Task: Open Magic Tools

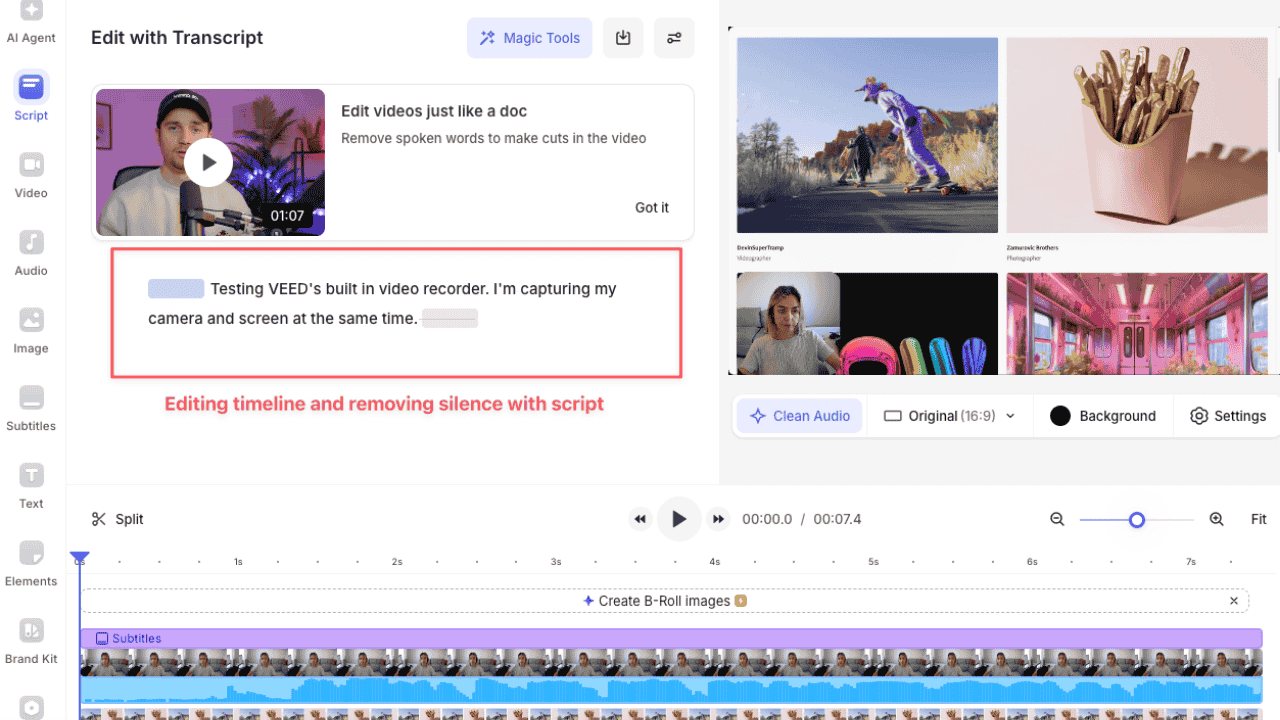Action: (x=529, y=37)
